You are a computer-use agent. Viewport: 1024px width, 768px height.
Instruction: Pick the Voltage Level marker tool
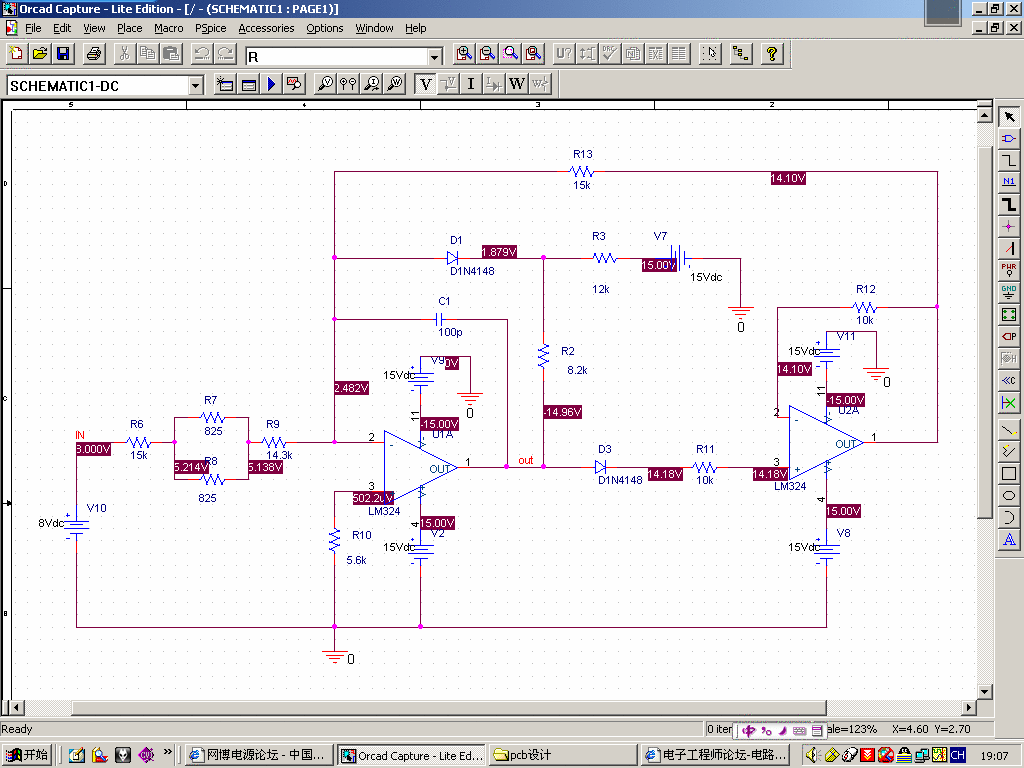tap(325, 84)
